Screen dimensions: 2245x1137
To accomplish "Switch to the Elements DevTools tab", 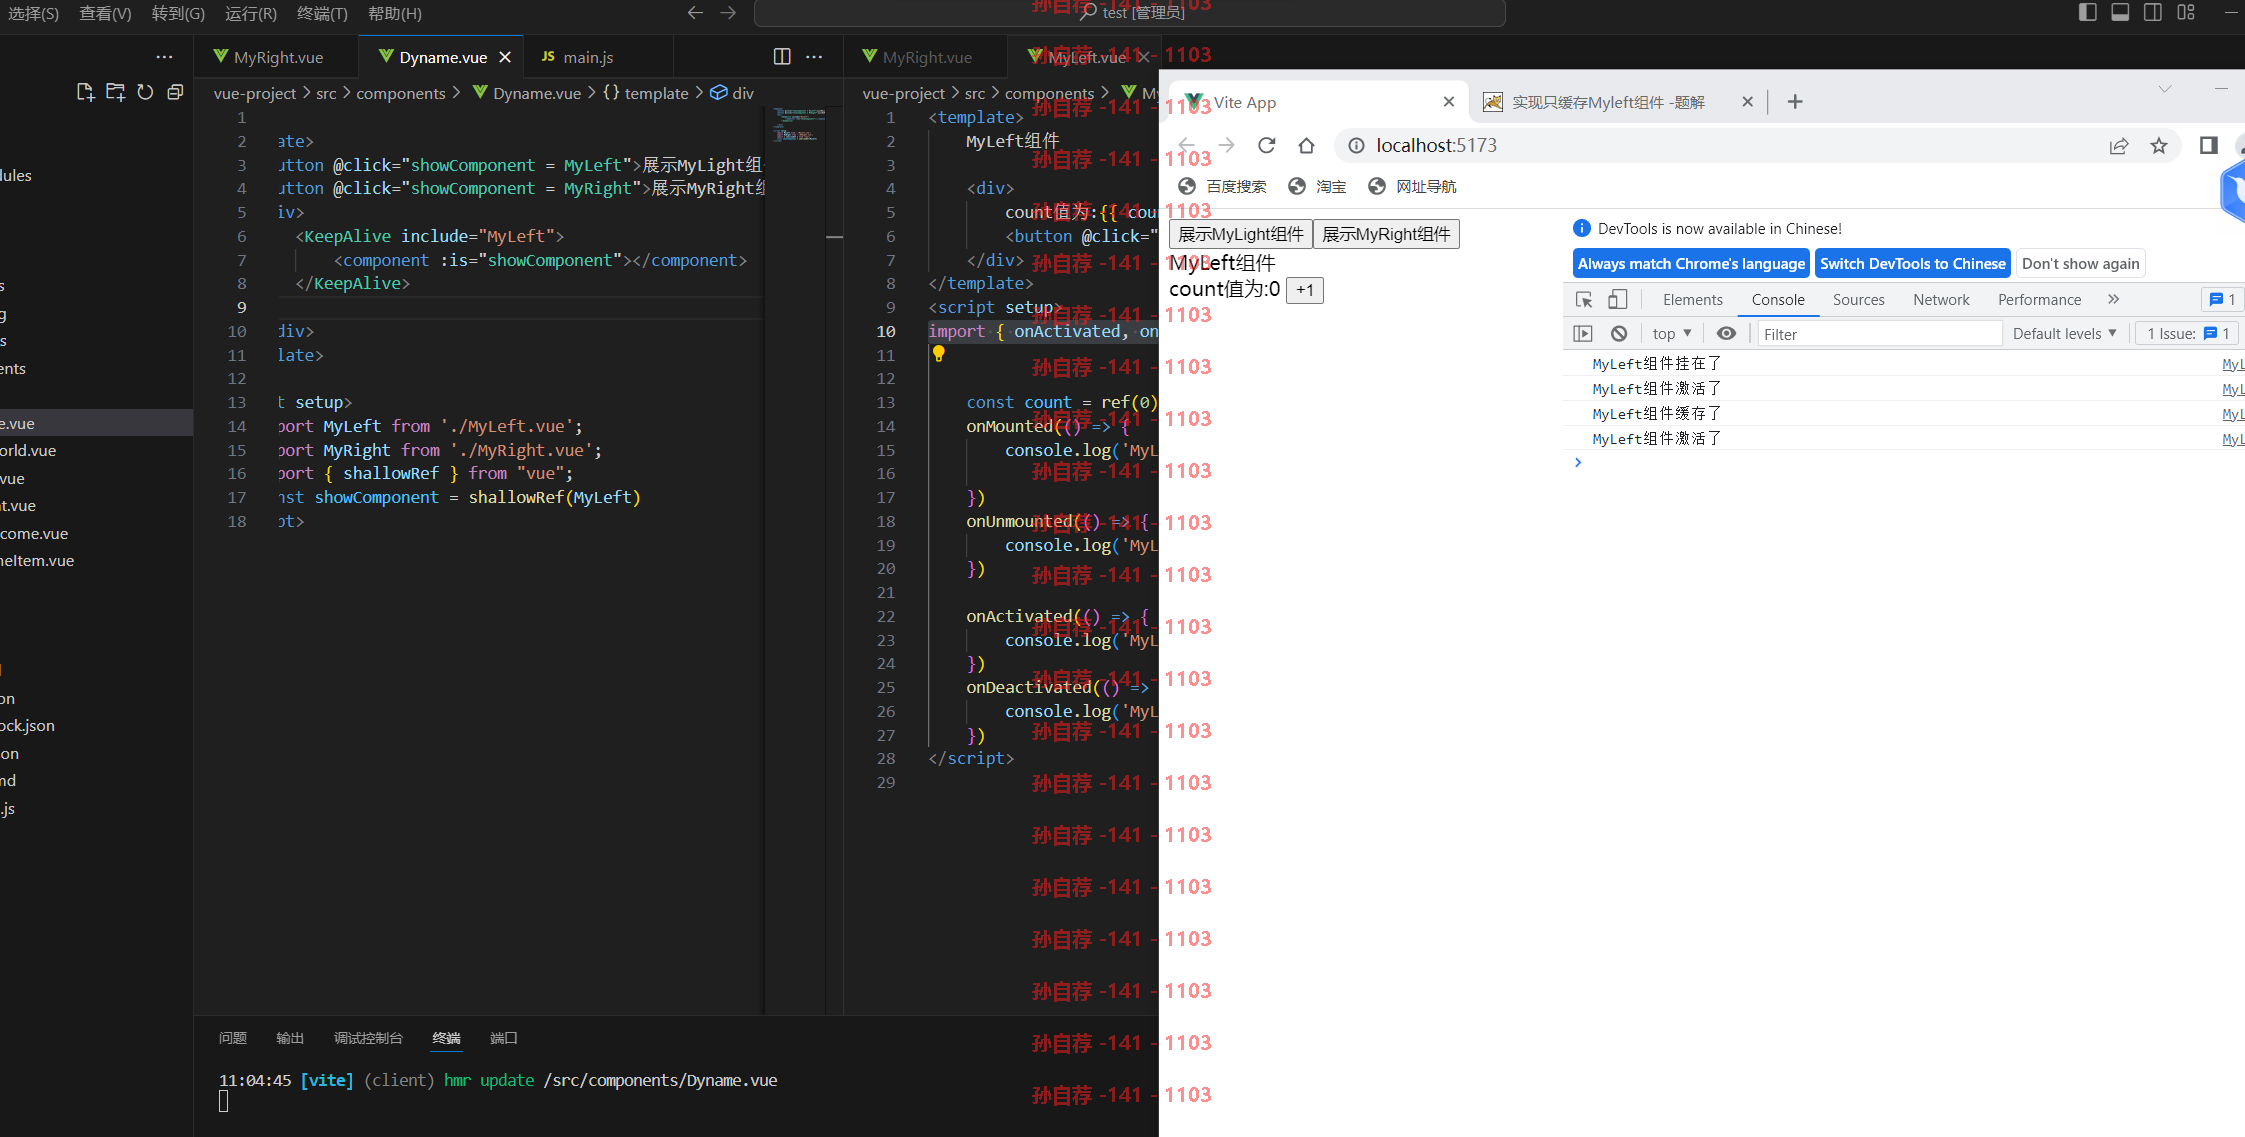I will pos(1693,299).
